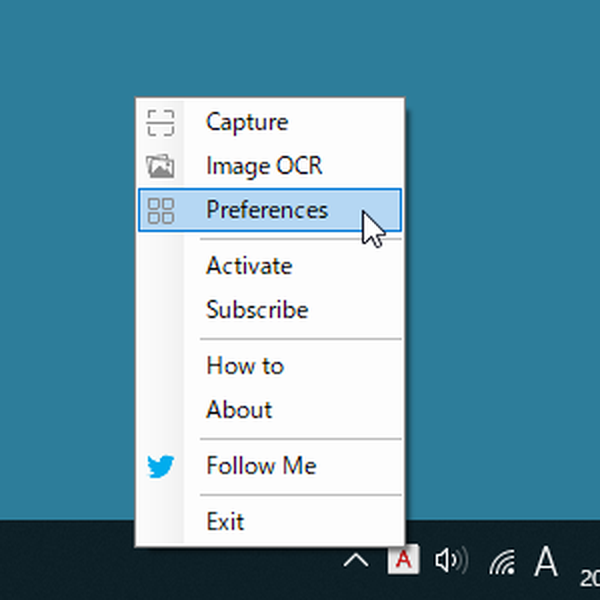Click the dashed capture-frame icon
Screen dimensions: 600x600
click(161, 123)
